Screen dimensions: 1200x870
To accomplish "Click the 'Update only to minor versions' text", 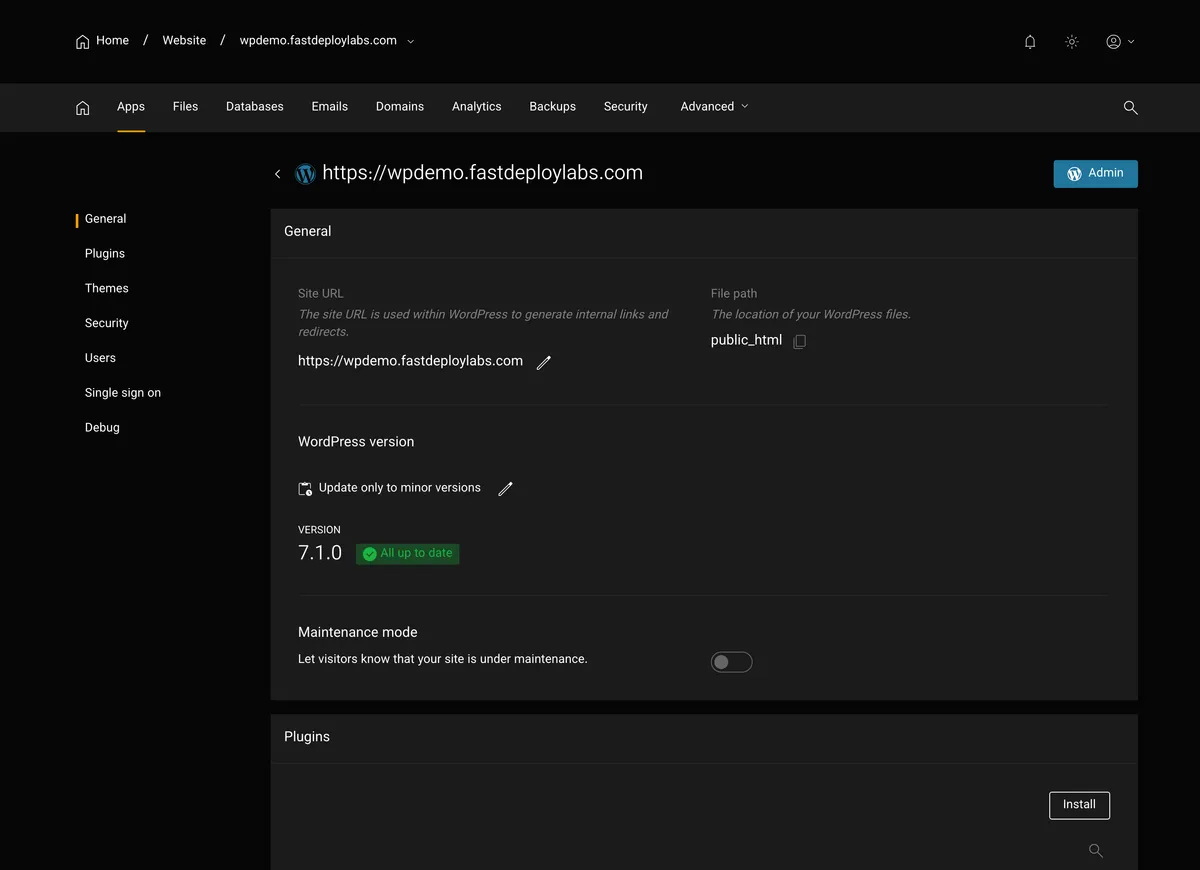I will tap(399, 488).
